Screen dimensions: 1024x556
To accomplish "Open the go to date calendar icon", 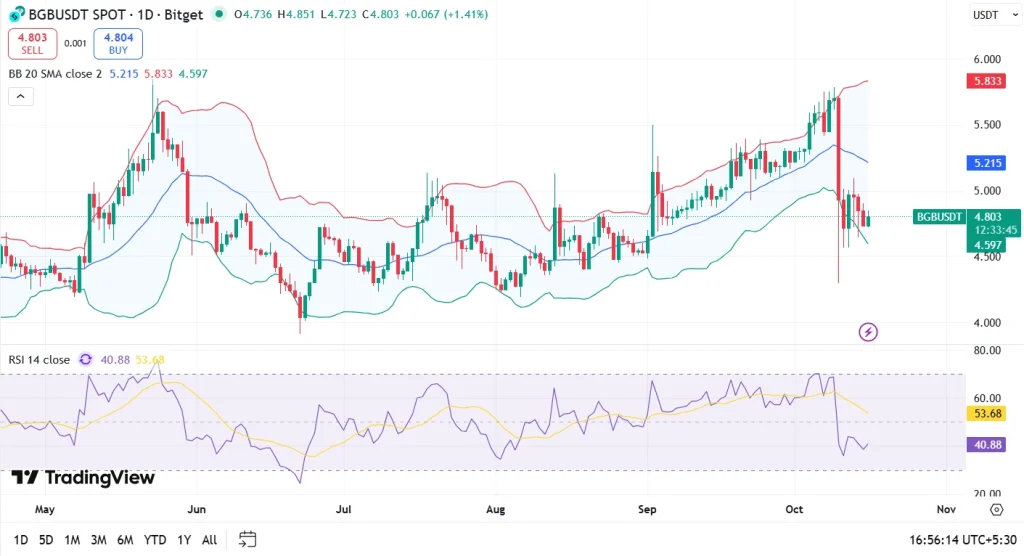I will [x=248, y=540].
